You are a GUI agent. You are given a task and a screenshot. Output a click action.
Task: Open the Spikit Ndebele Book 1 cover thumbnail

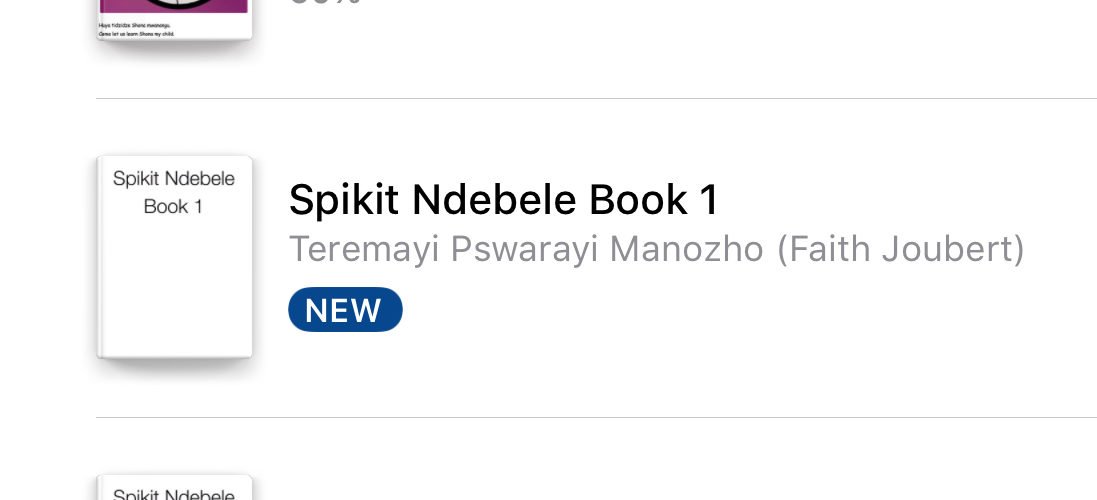pyautogui.click(x=174, y=256)
